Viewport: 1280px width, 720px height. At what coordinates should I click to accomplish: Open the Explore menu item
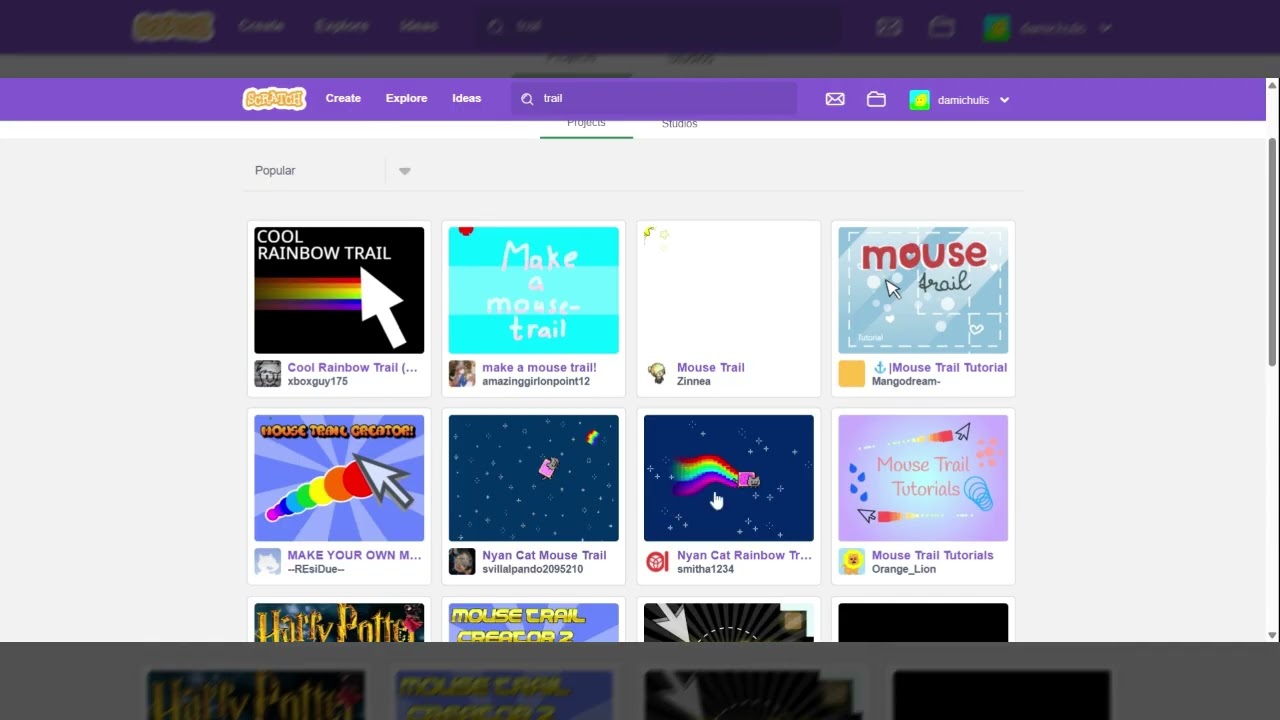406,98
